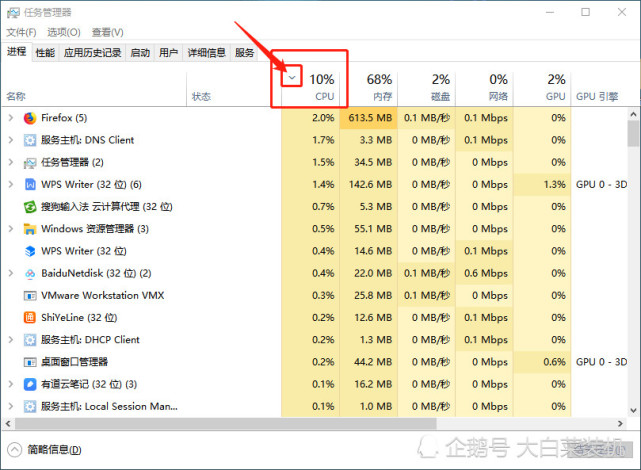Viewport: 641px width, 470px height.
Task: Click the 简略信息(D) link
Action: 54,450
